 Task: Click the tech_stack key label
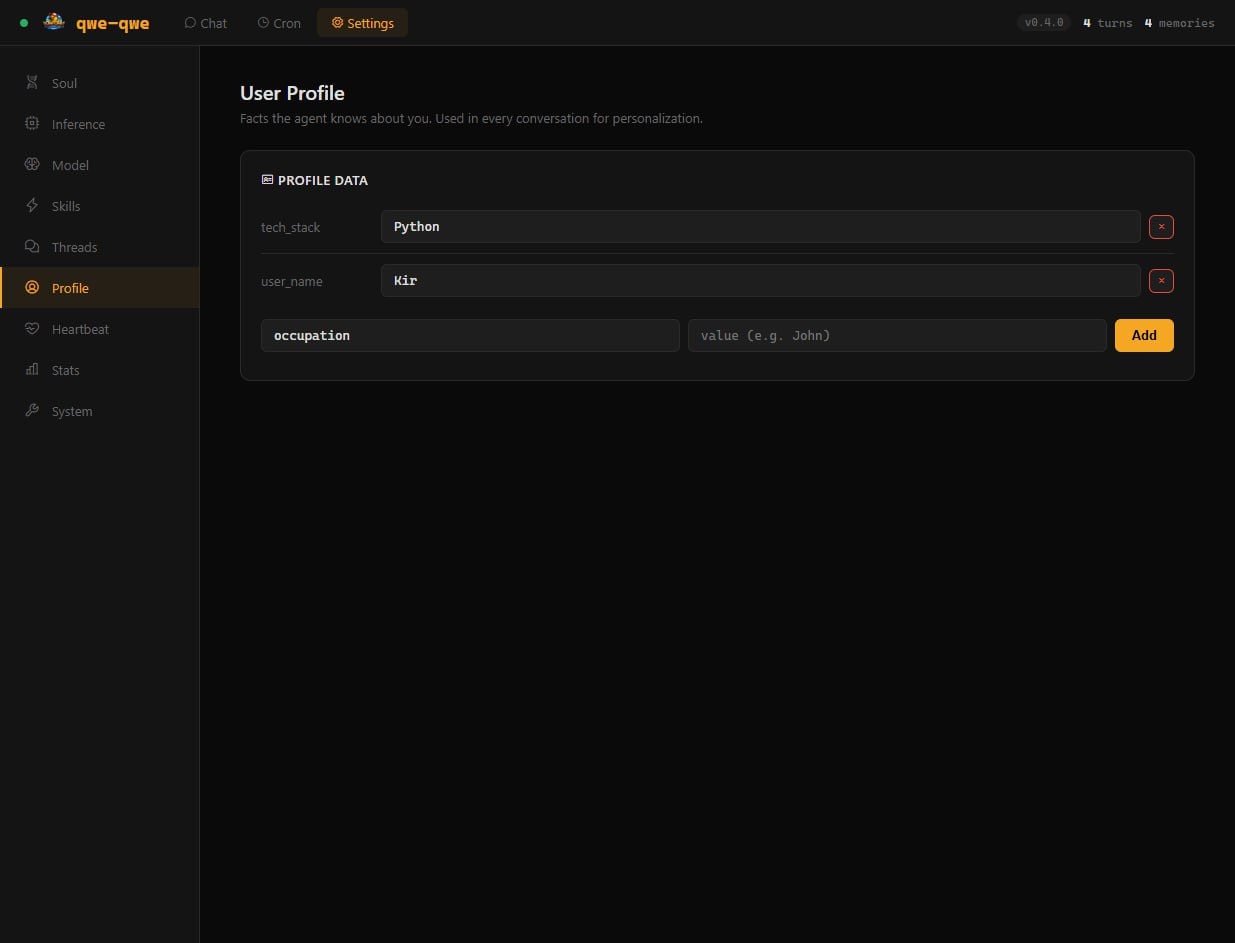tap(291, 228)
